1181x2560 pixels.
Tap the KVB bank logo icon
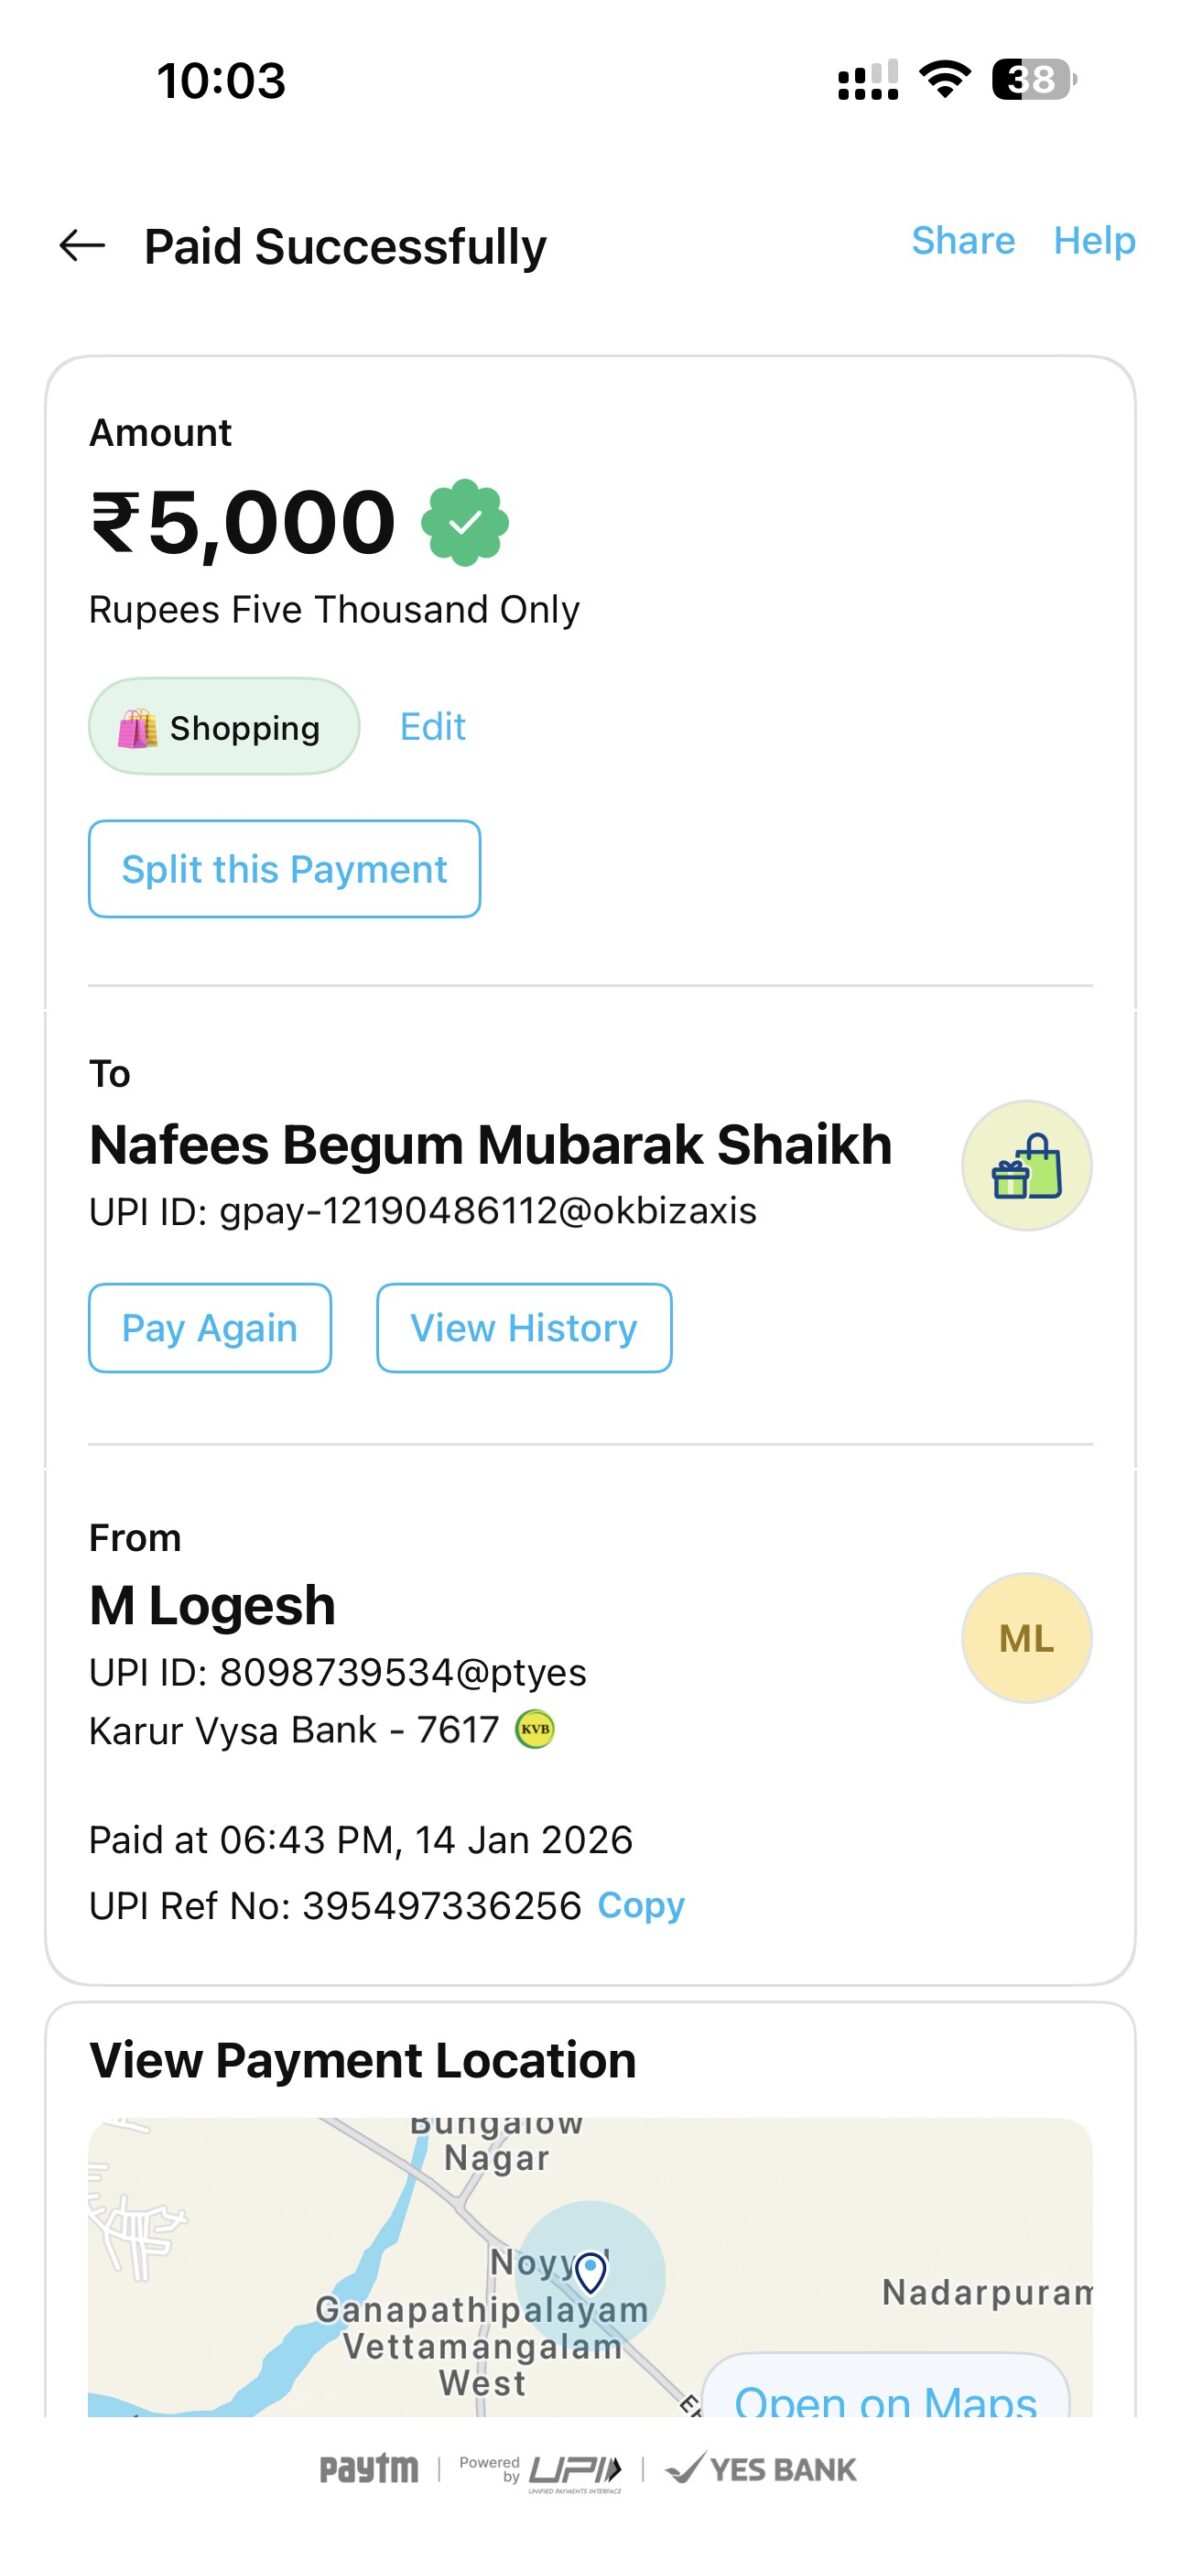click(535, 1729)
